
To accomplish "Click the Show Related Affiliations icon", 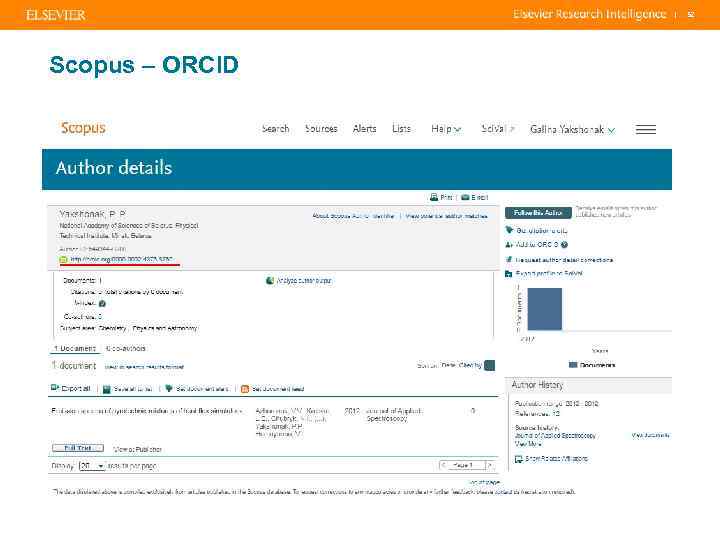I will (518, 459).
